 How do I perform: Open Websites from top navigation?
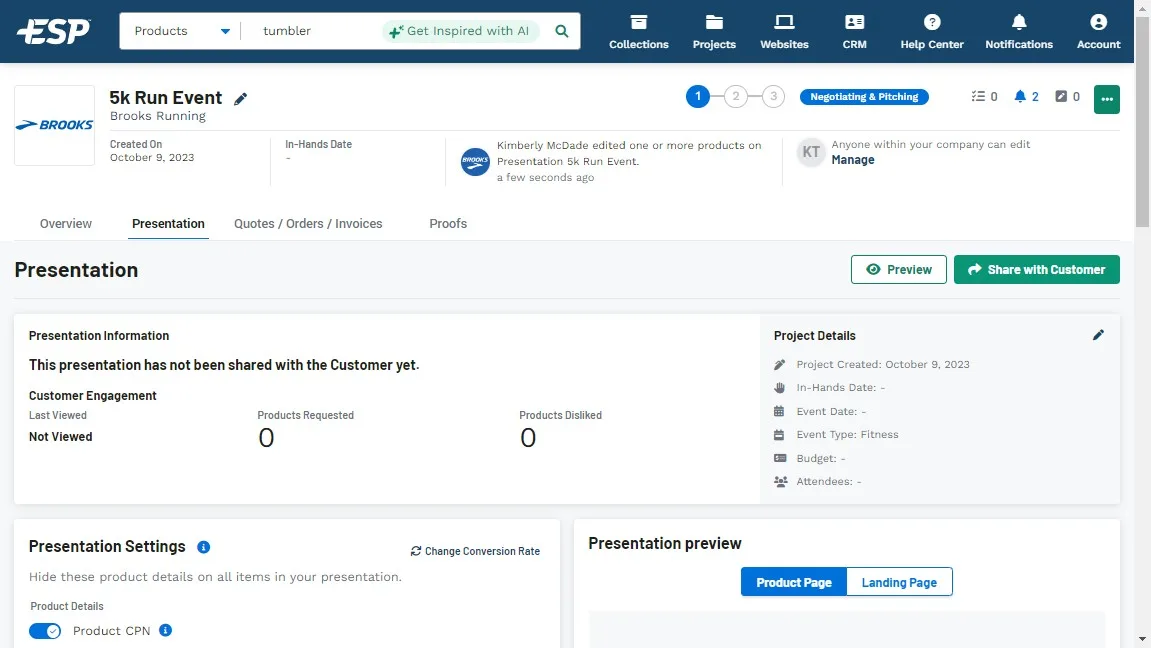pyautogui.click(x=784, y=32)
